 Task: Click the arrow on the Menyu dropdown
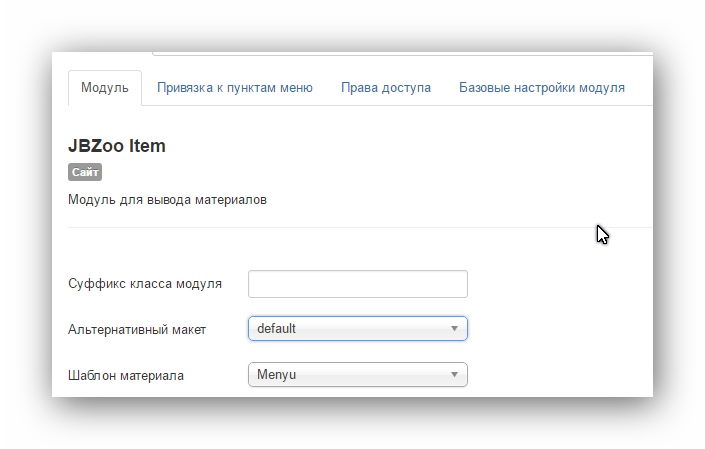click(x=454, y=375)
